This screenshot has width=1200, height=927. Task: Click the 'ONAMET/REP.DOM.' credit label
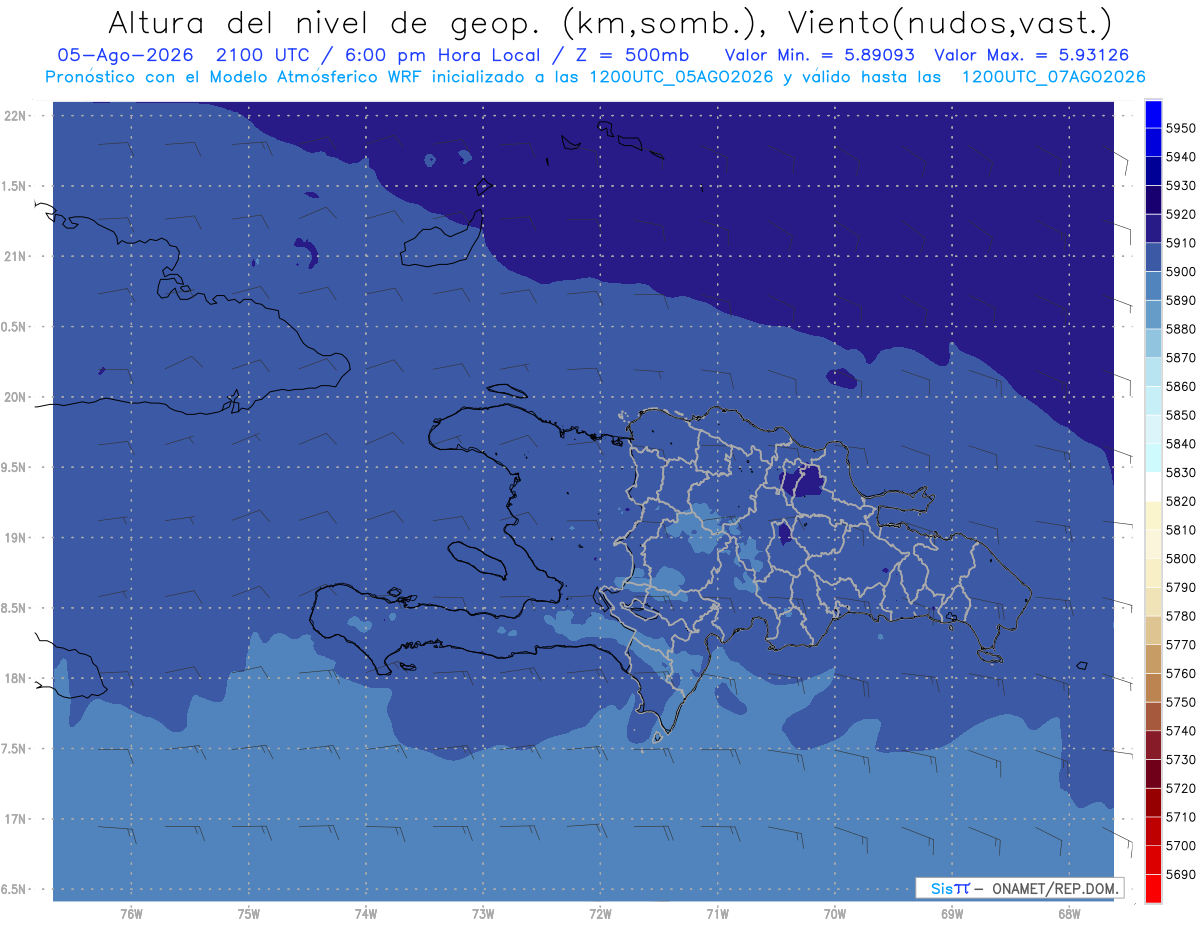tap(1054, 888)
